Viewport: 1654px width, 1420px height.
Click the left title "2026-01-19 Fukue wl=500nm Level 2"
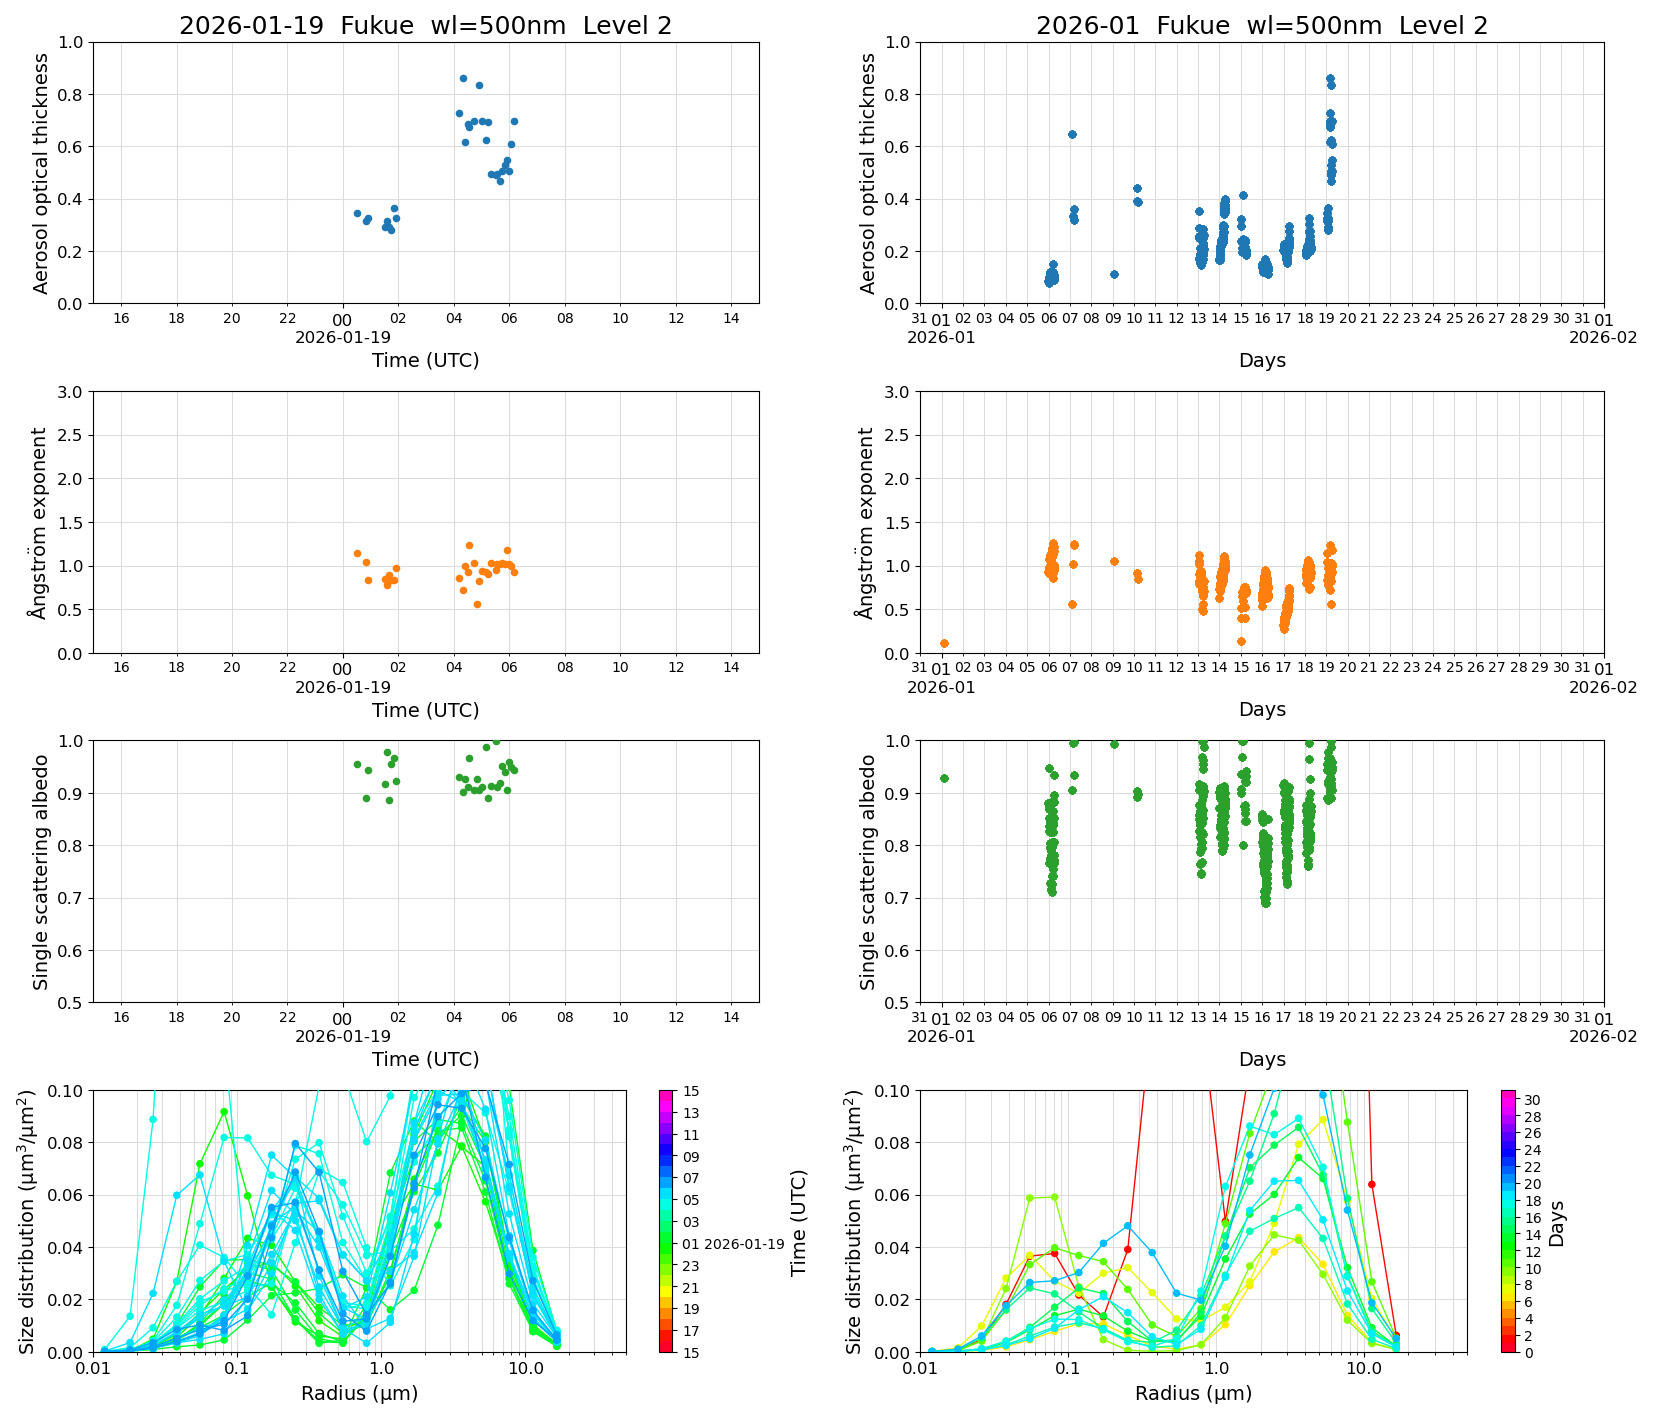425,26
